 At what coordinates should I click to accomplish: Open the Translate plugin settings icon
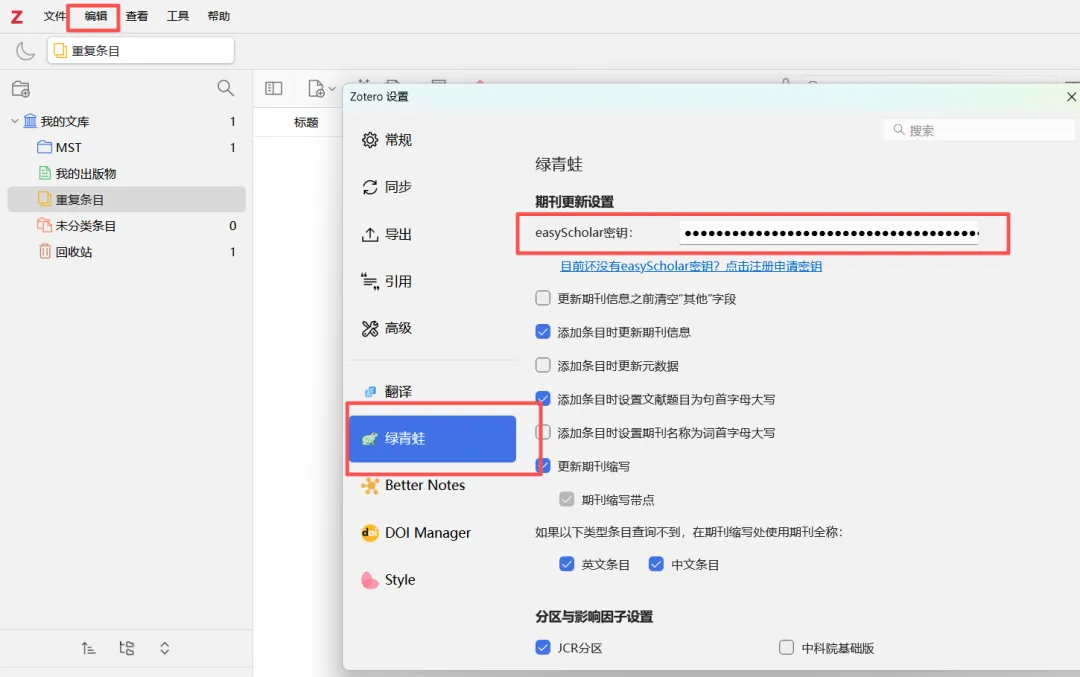(x=370, y=392)
